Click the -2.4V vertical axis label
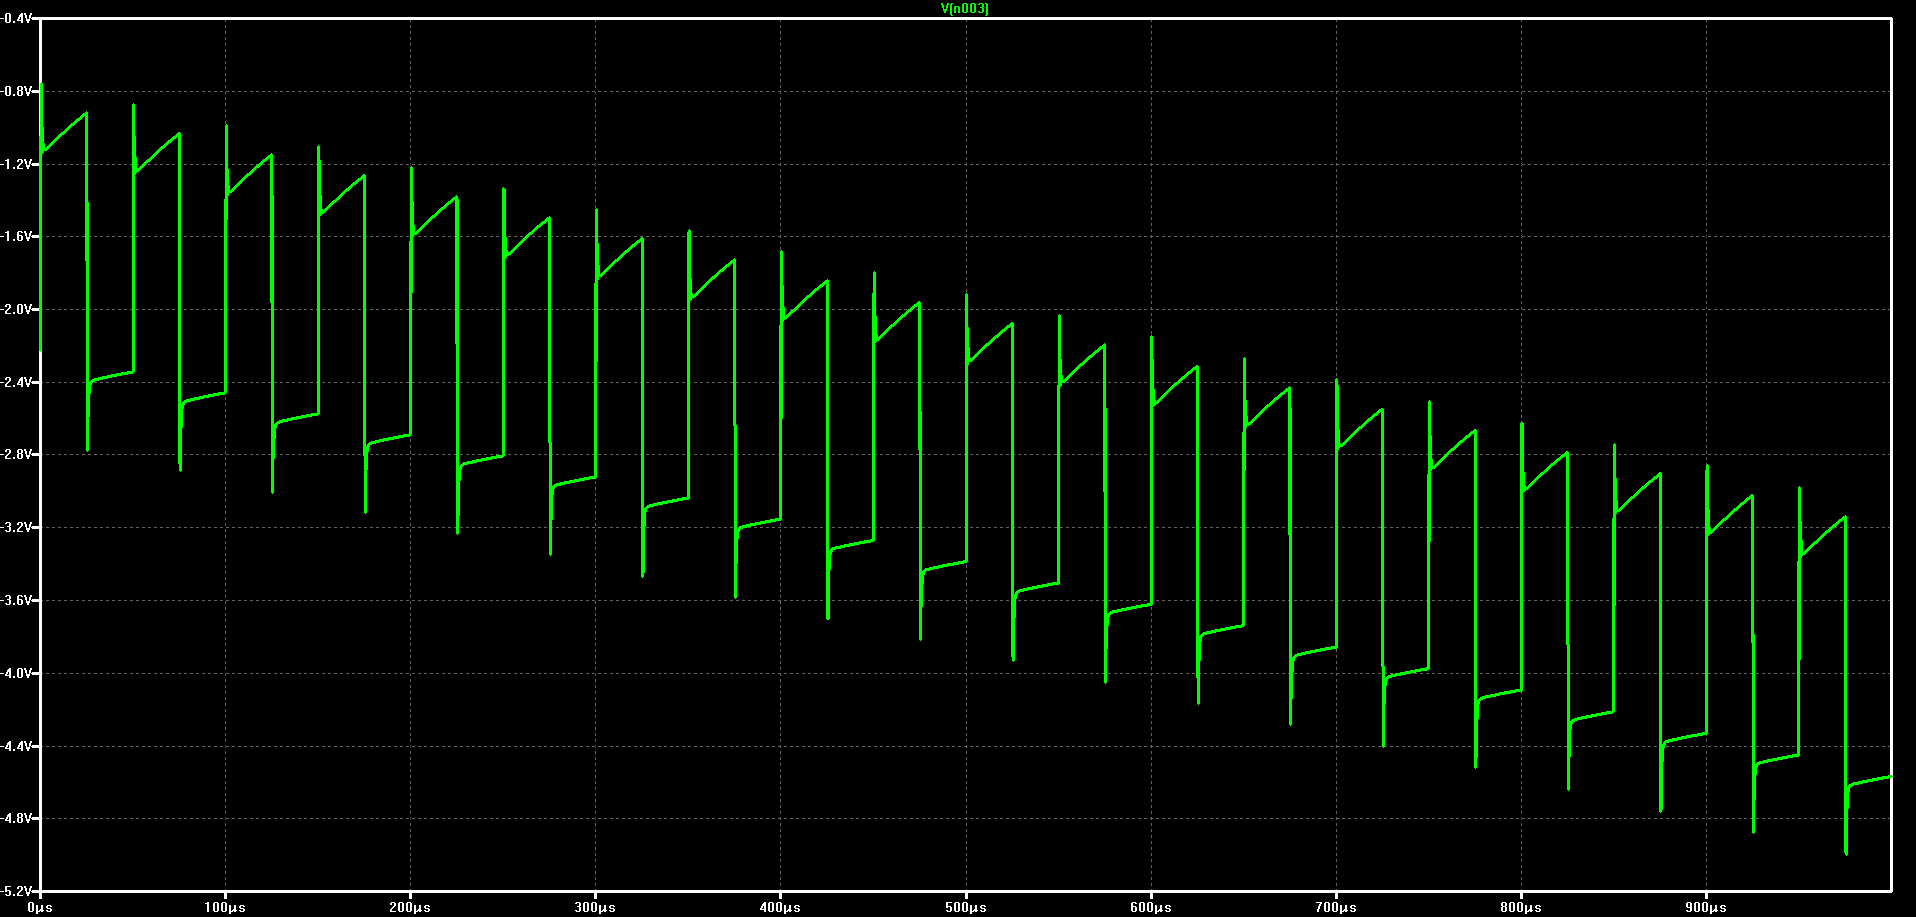The image size is (1916, 917). [x=17, y=382]
